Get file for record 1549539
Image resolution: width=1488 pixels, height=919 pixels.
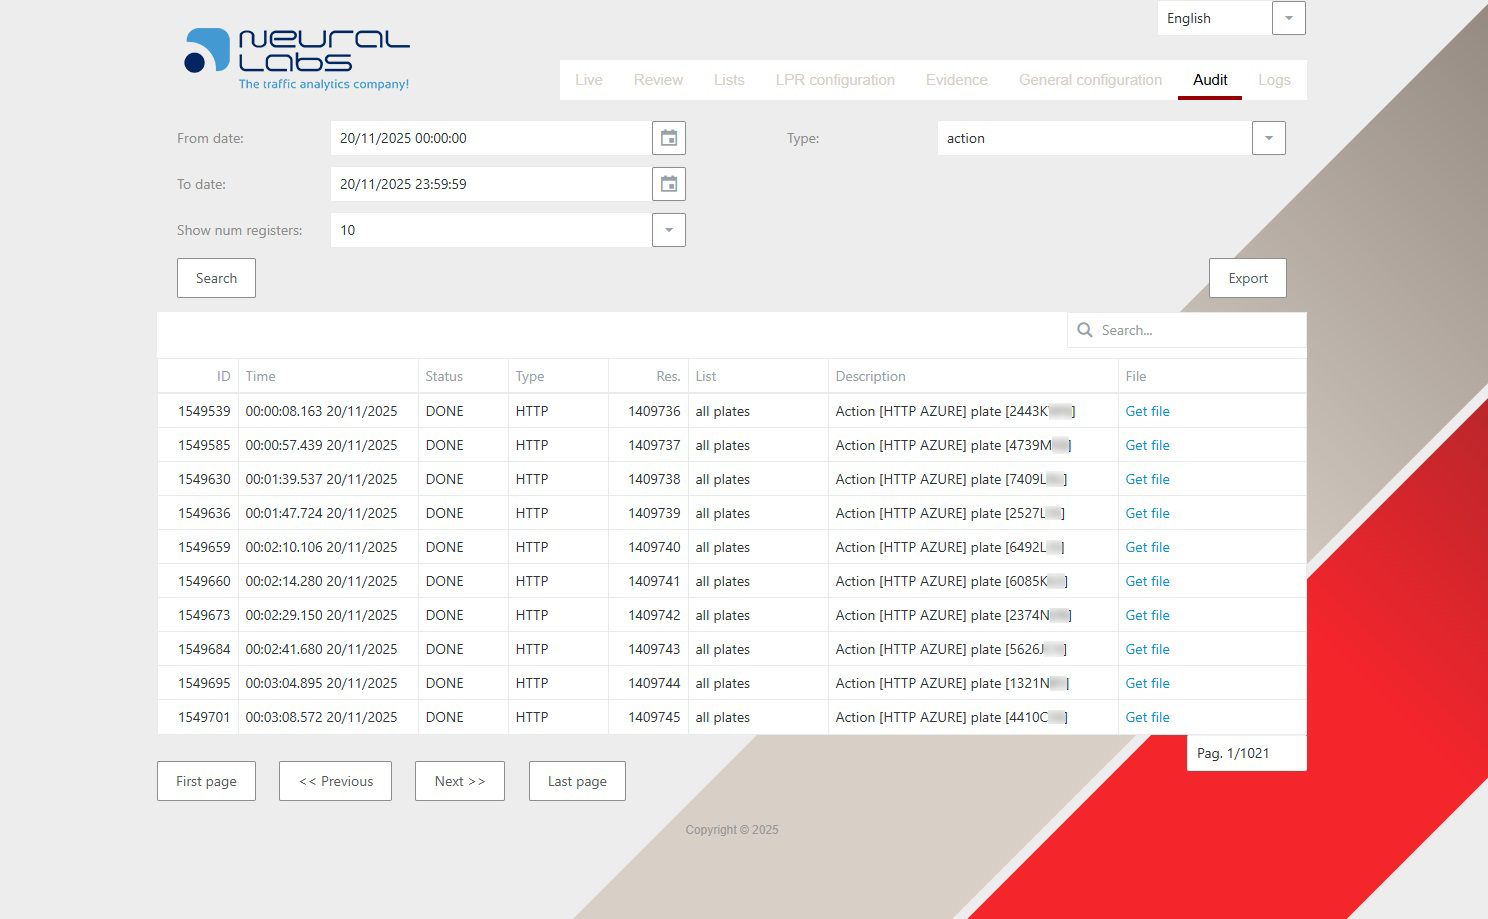click(1147, 411)
